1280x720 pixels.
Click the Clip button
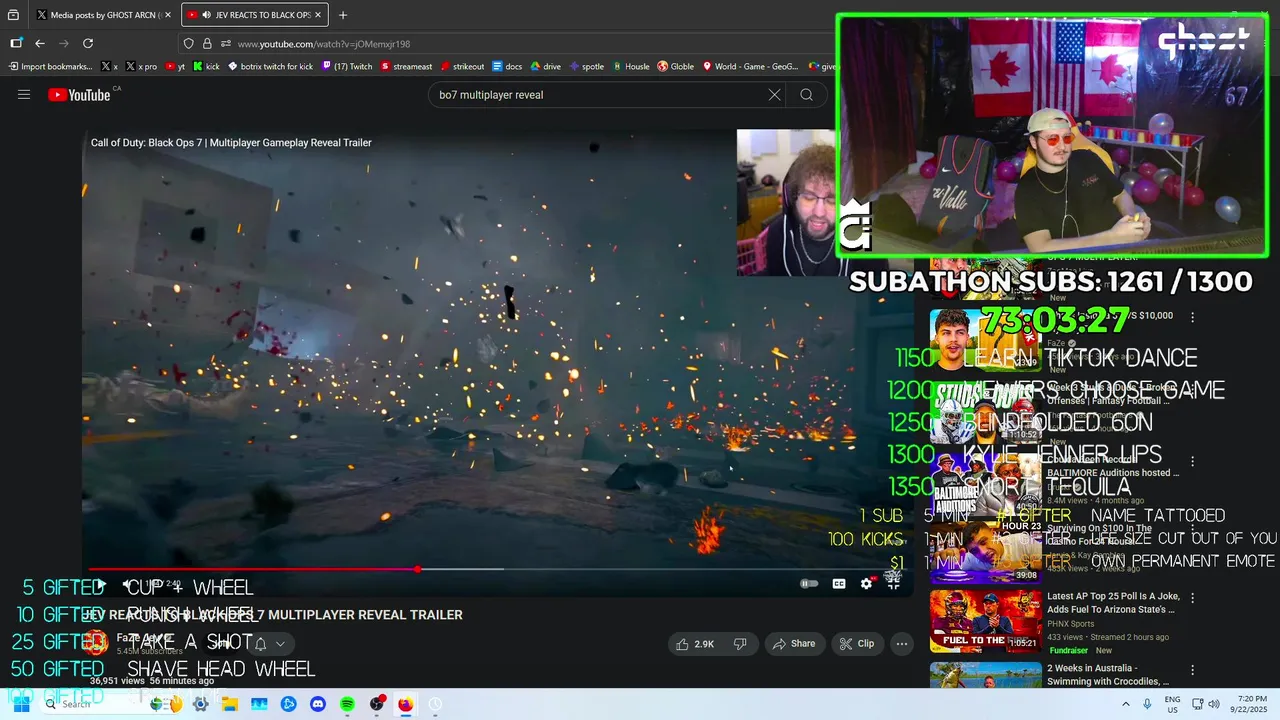click(857, 644)
